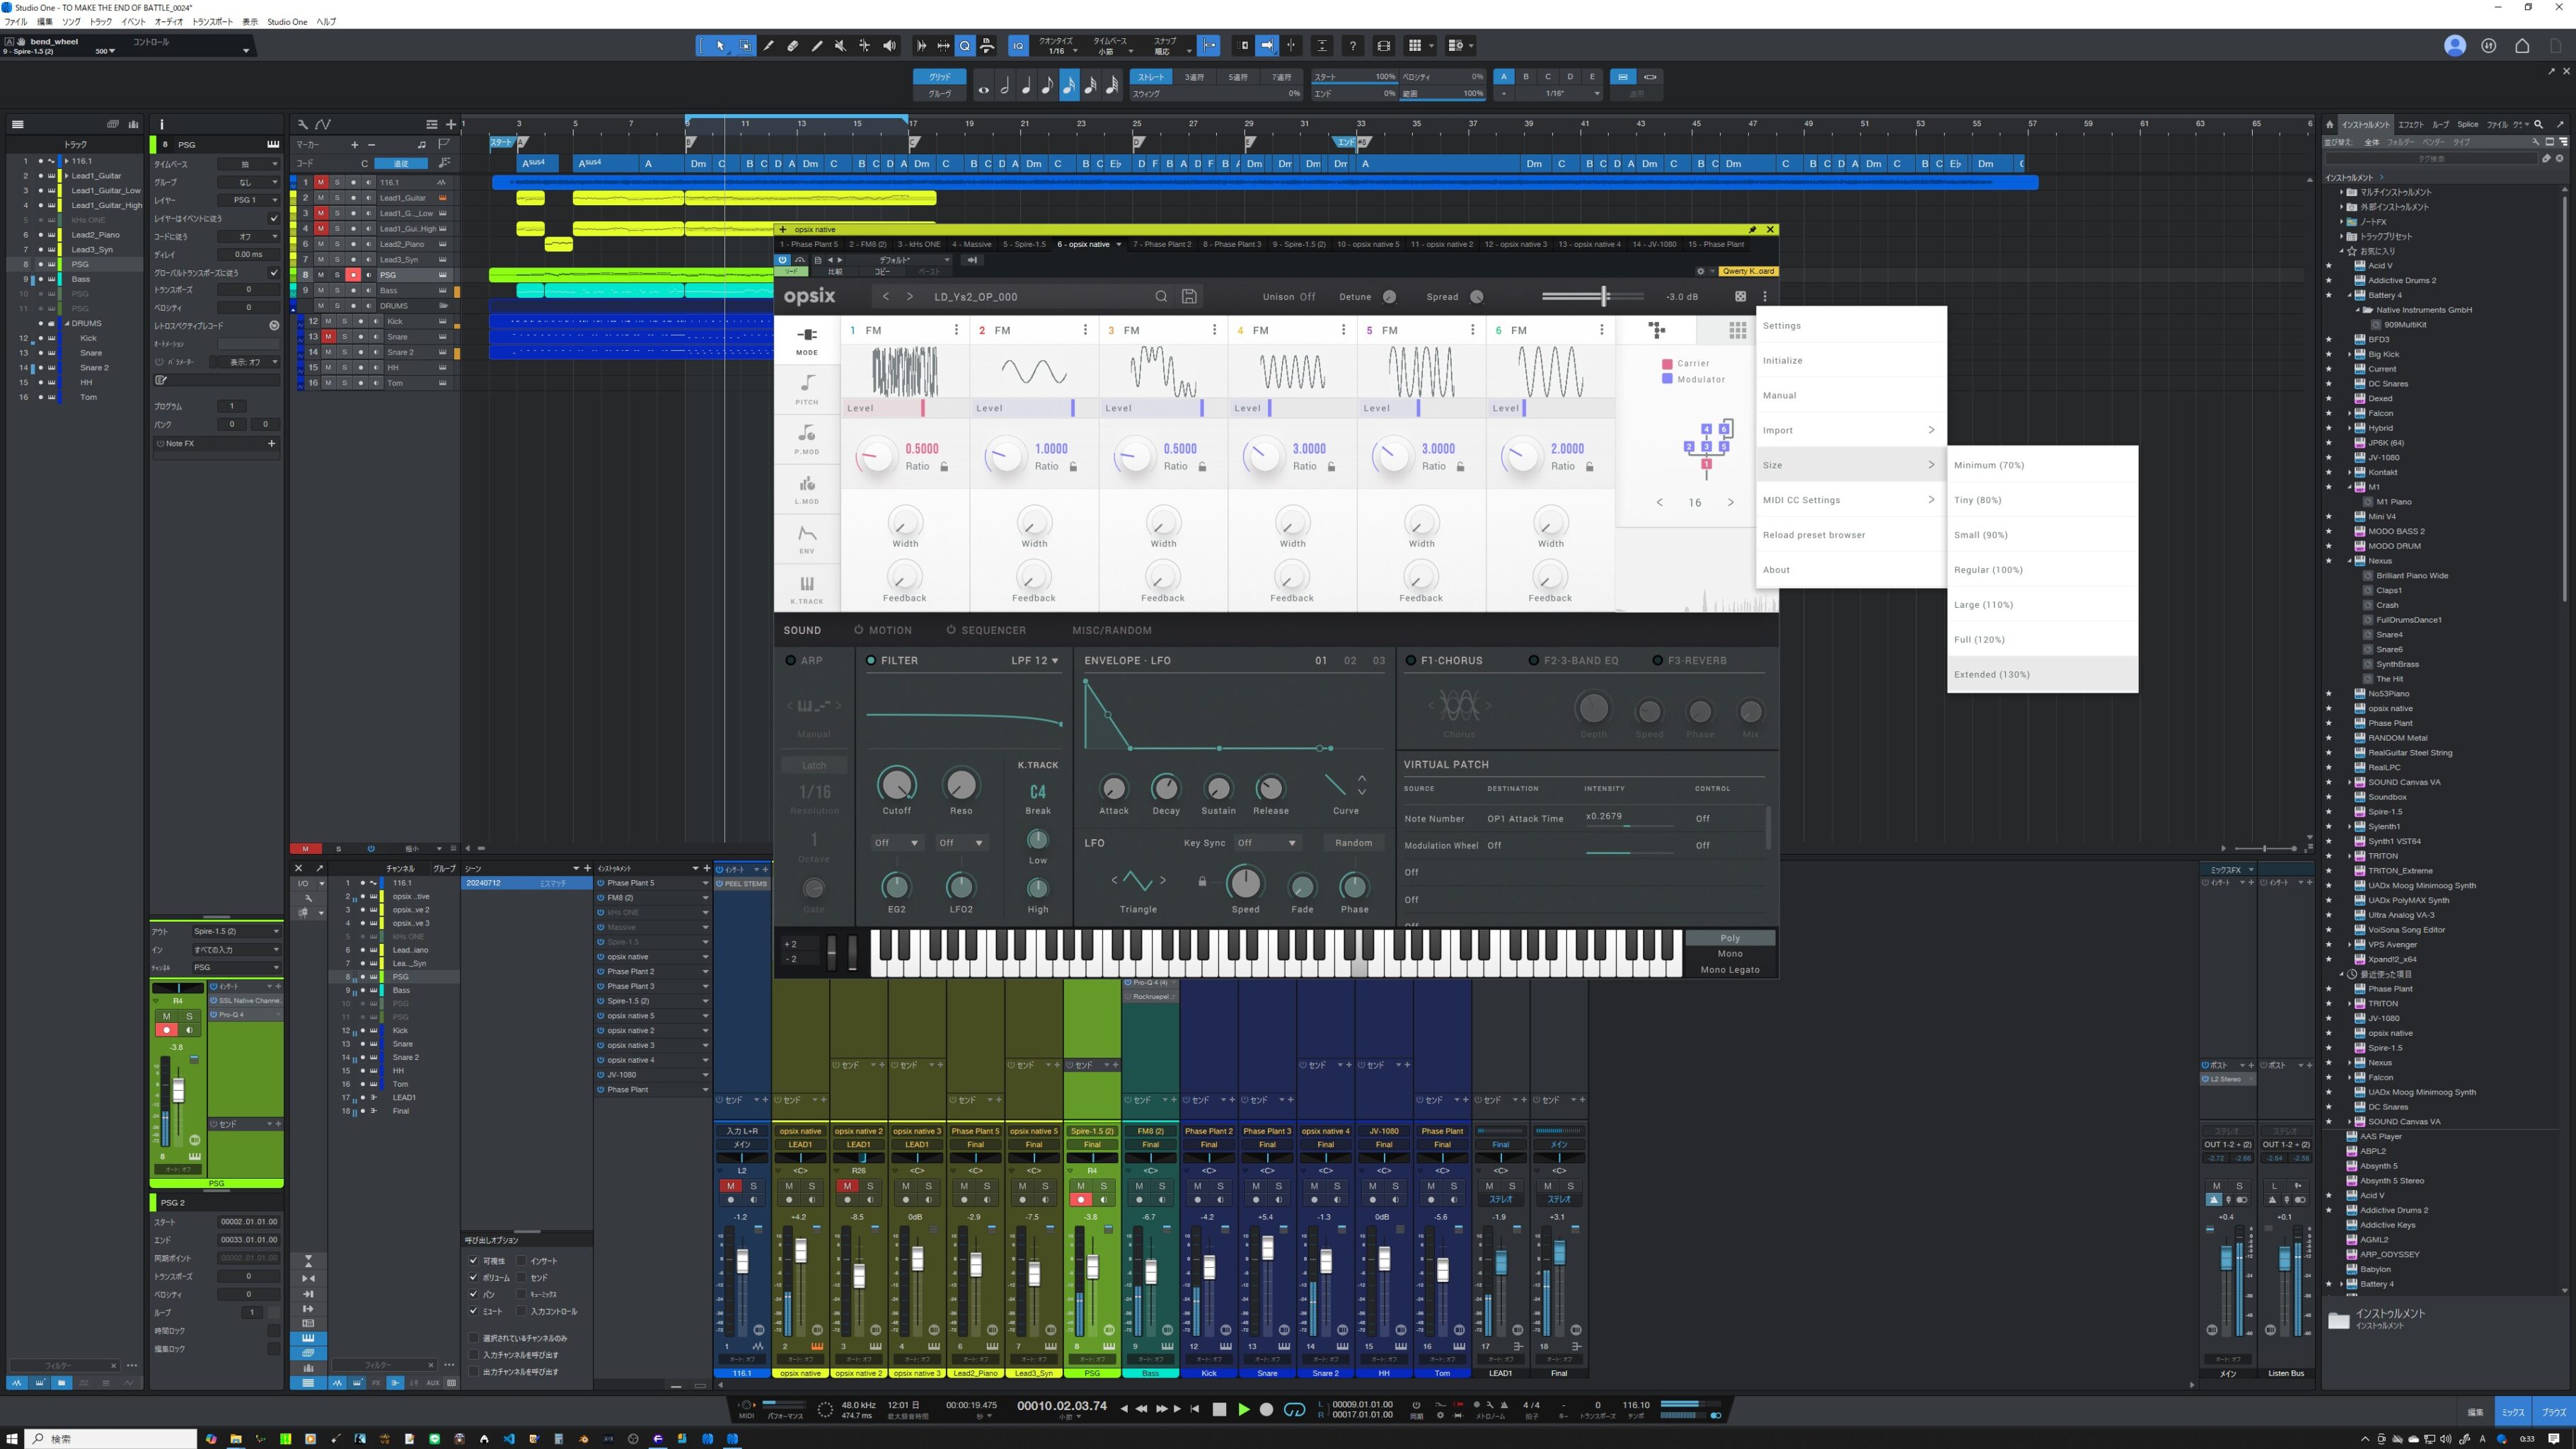
Task: Toggle the loop button in the transport
Action: 1294,1409
